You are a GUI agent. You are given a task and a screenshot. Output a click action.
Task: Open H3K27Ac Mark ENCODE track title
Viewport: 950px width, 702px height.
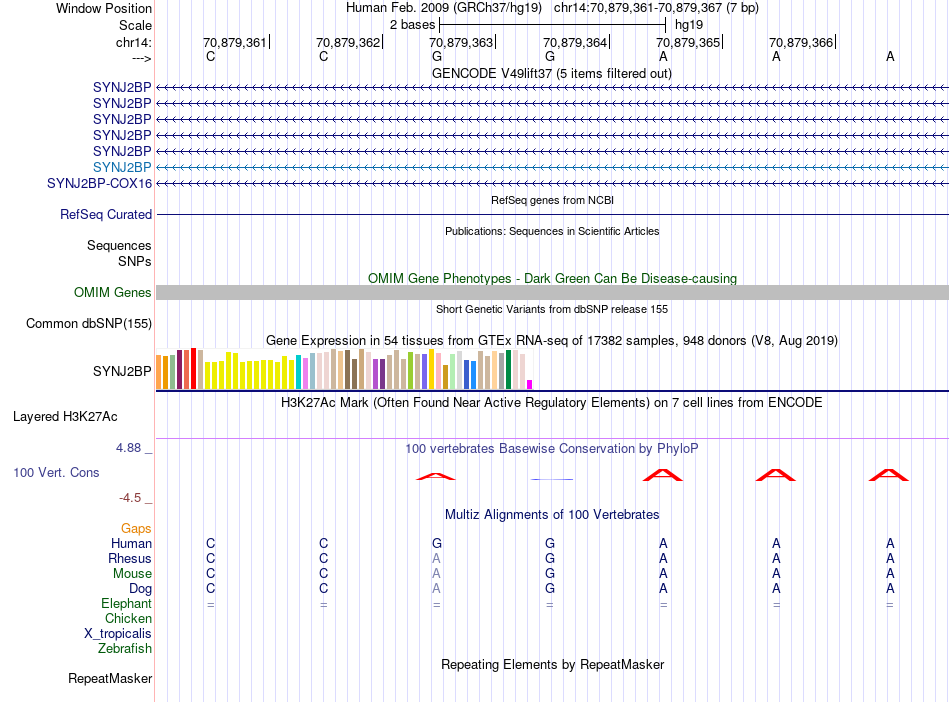552,403
